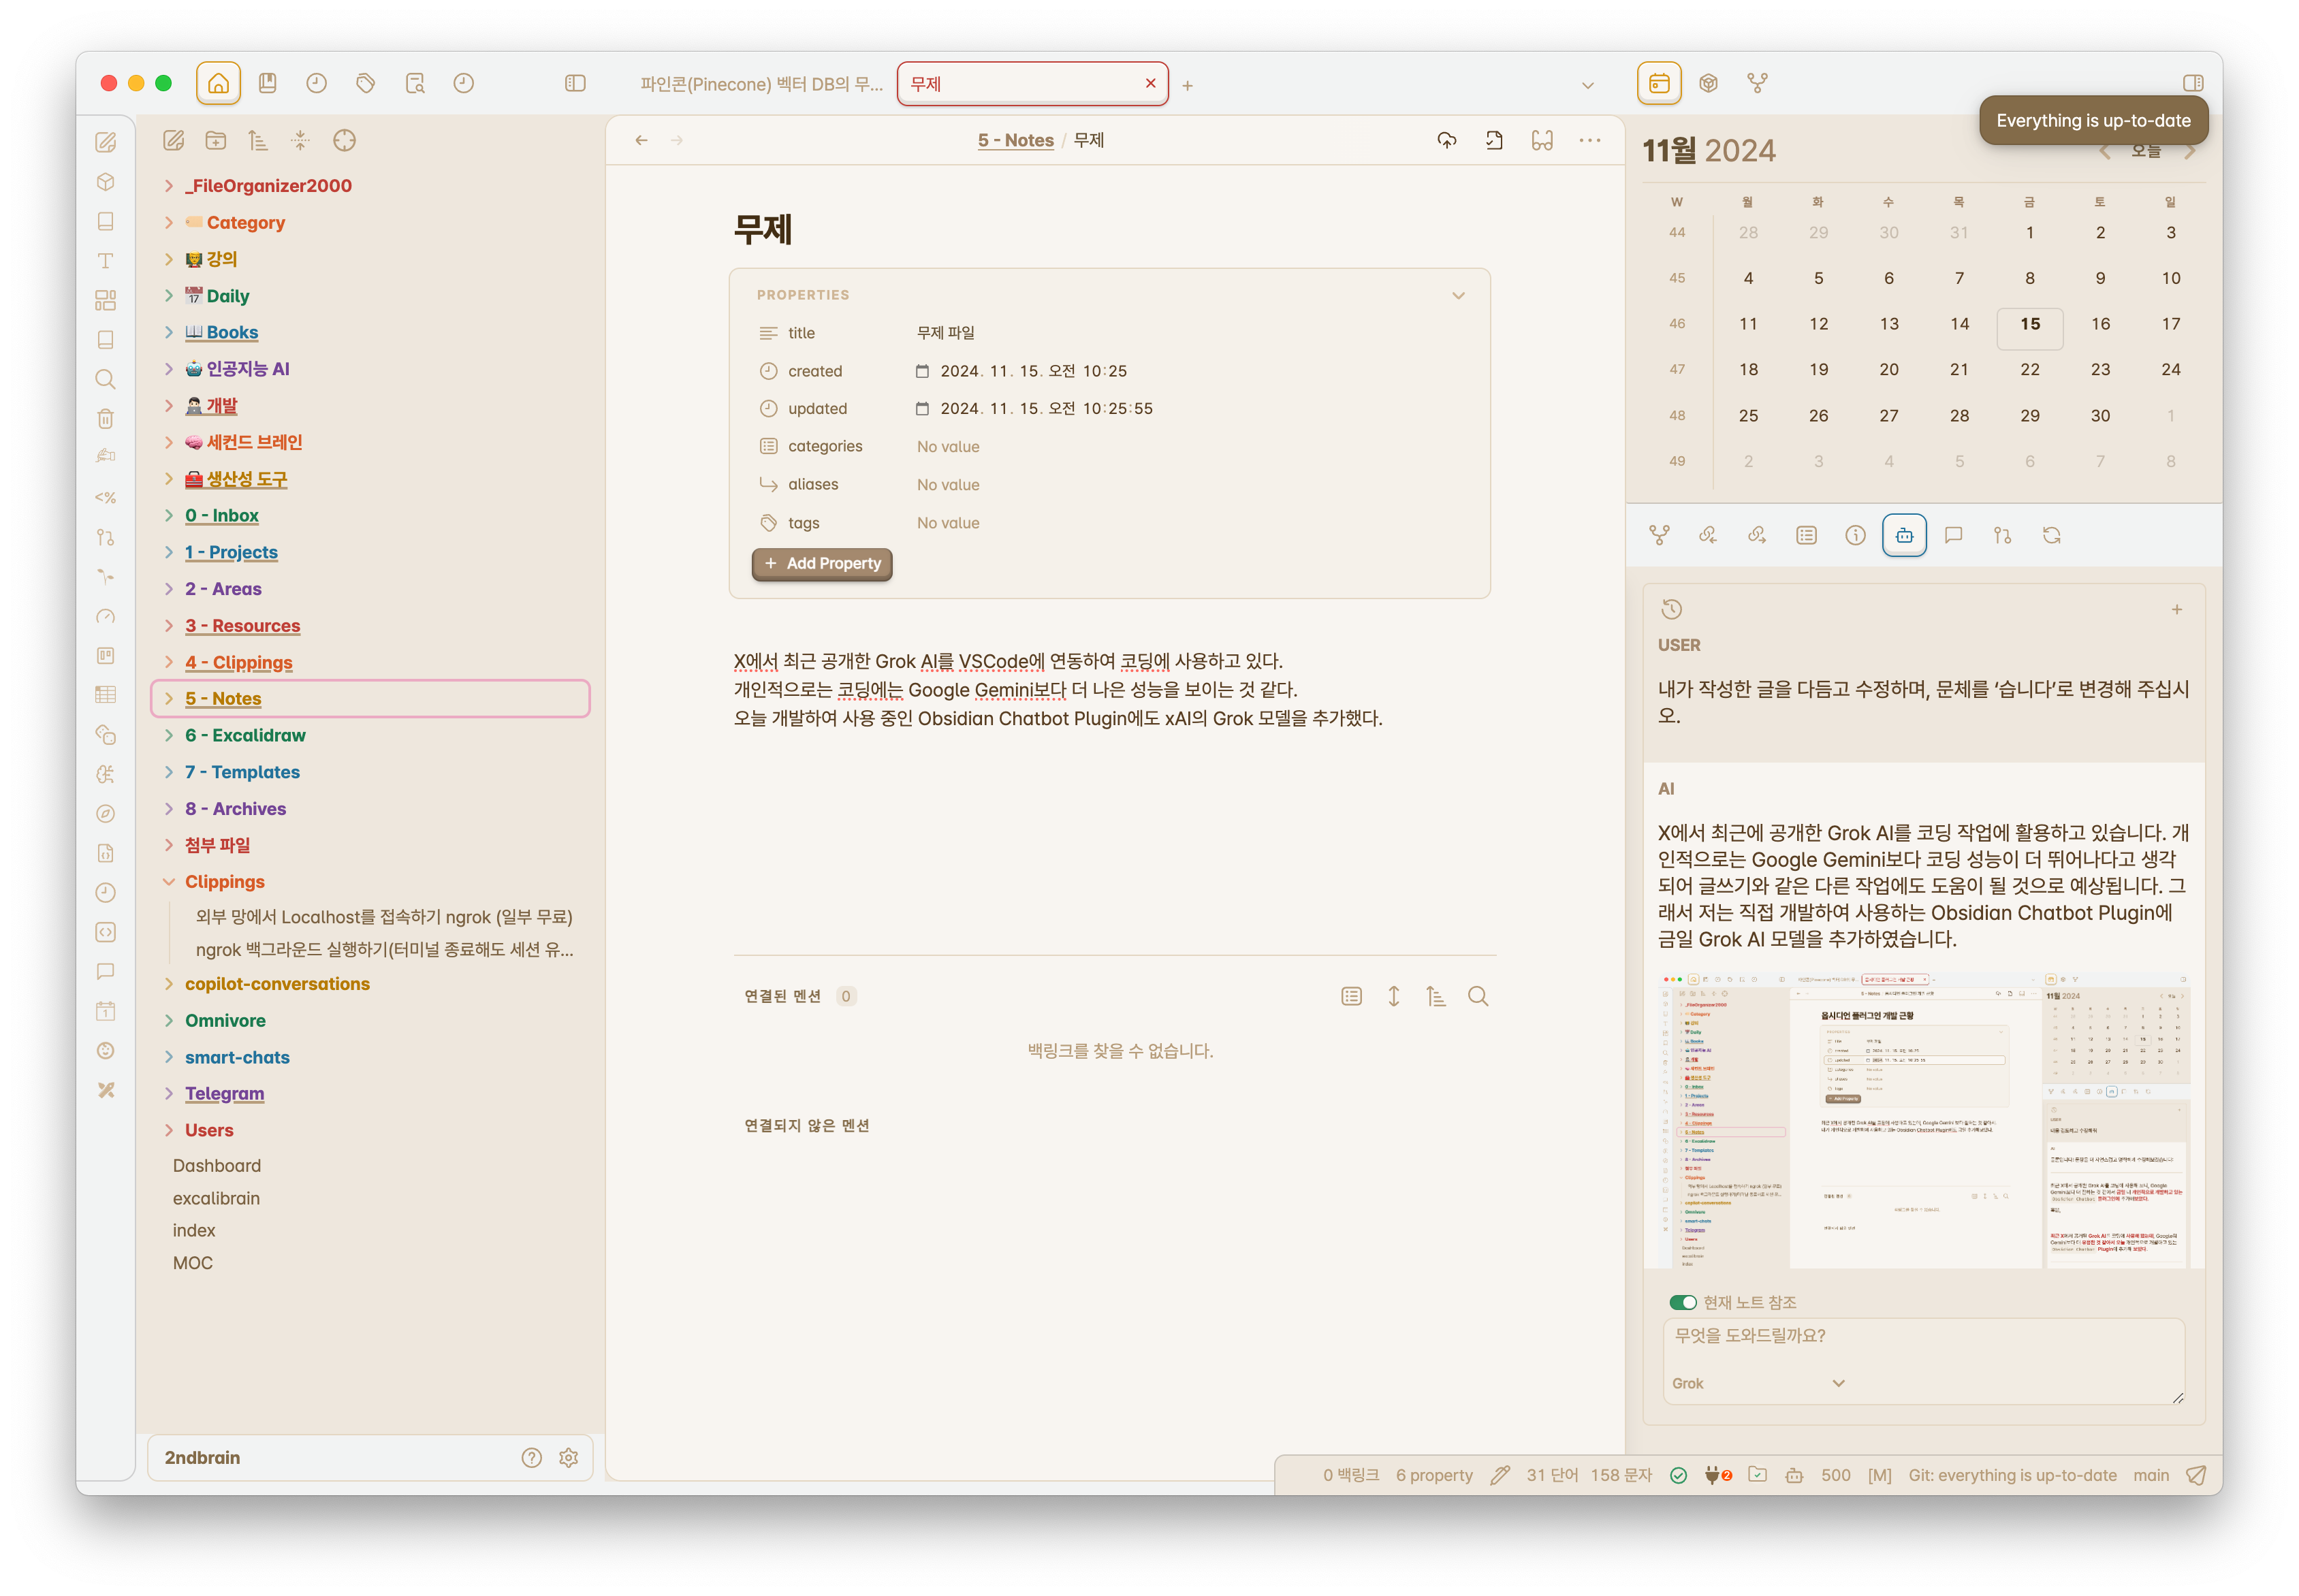Screen dimensions: 2299x1596
Task: Click the new folder icon
Action: tap(216, 141)
